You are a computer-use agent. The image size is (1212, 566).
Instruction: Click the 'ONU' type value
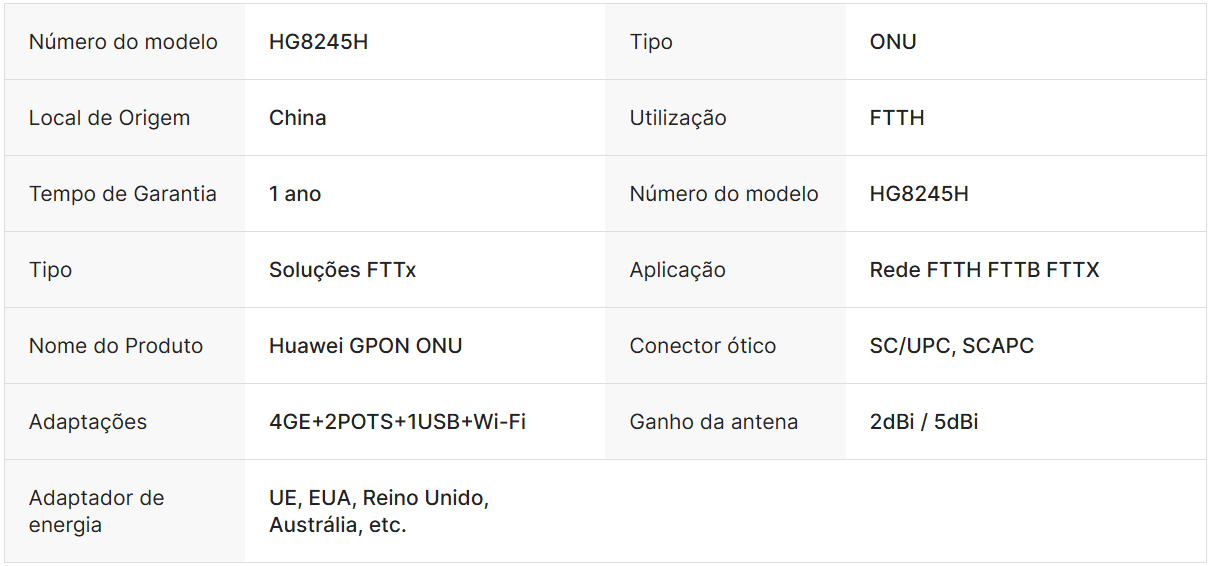[893, 42]
